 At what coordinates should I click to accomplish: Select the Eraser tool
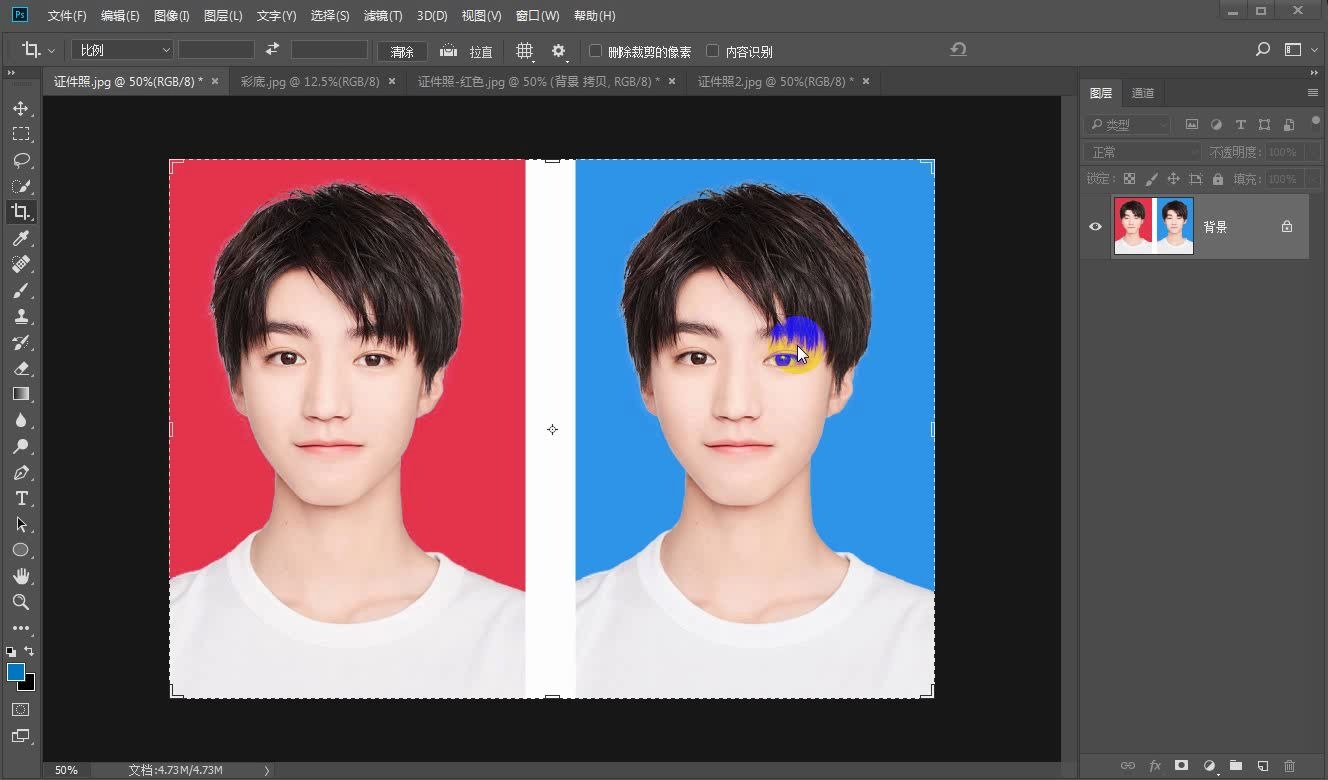[x=20, y=368]
